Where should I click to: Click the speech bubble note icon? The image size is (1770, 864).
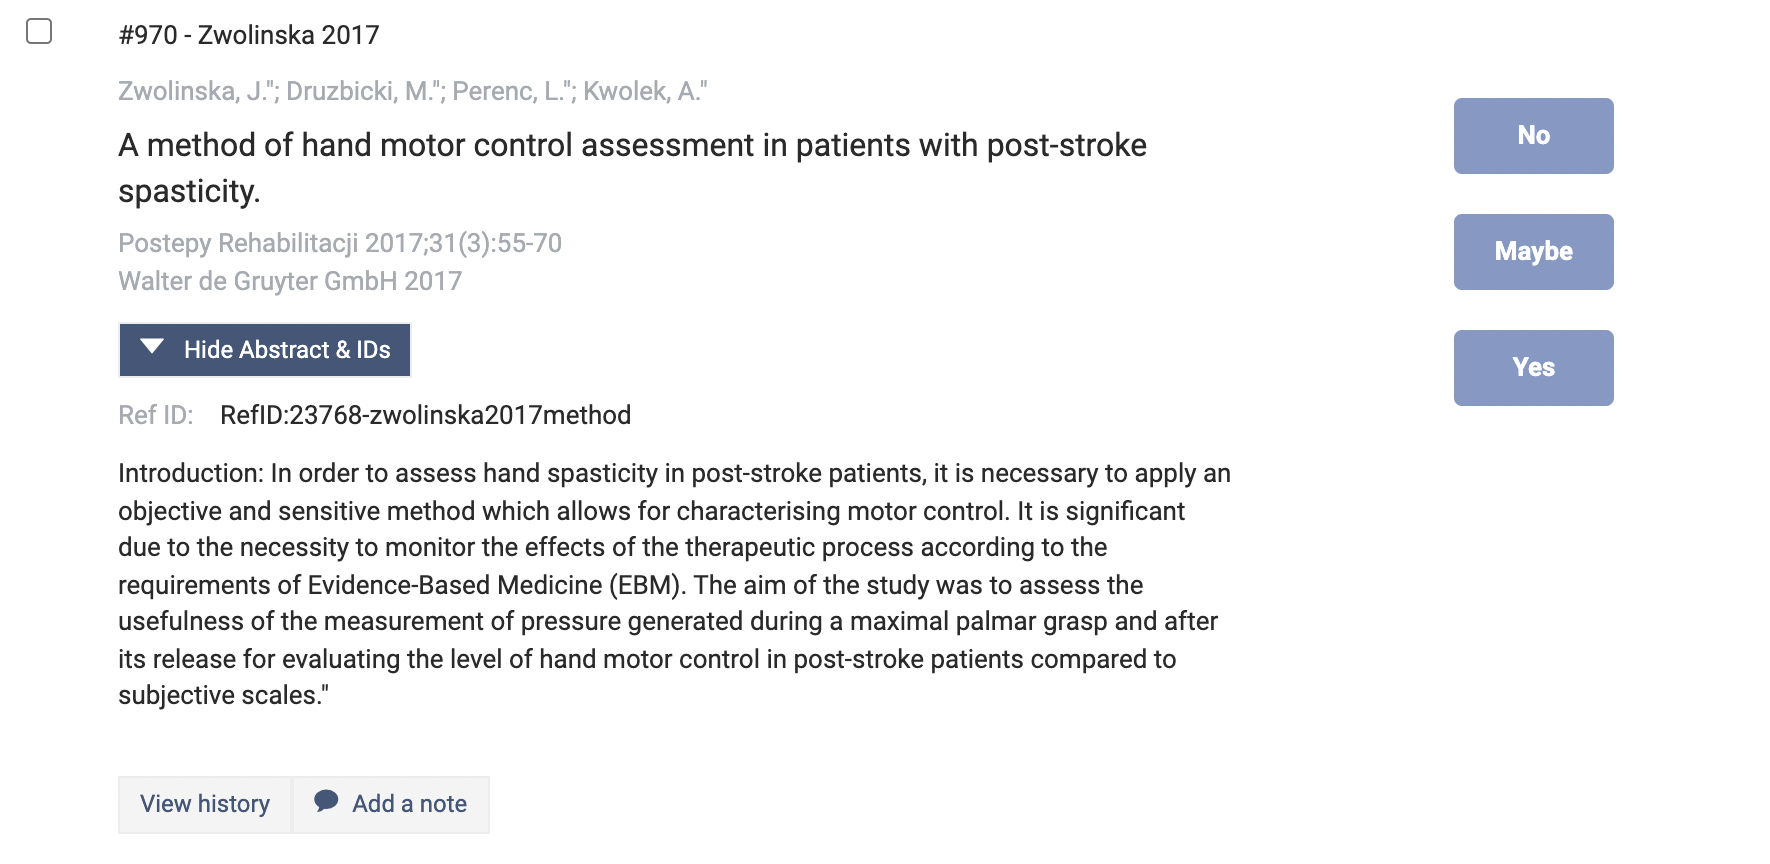(326, 801)
